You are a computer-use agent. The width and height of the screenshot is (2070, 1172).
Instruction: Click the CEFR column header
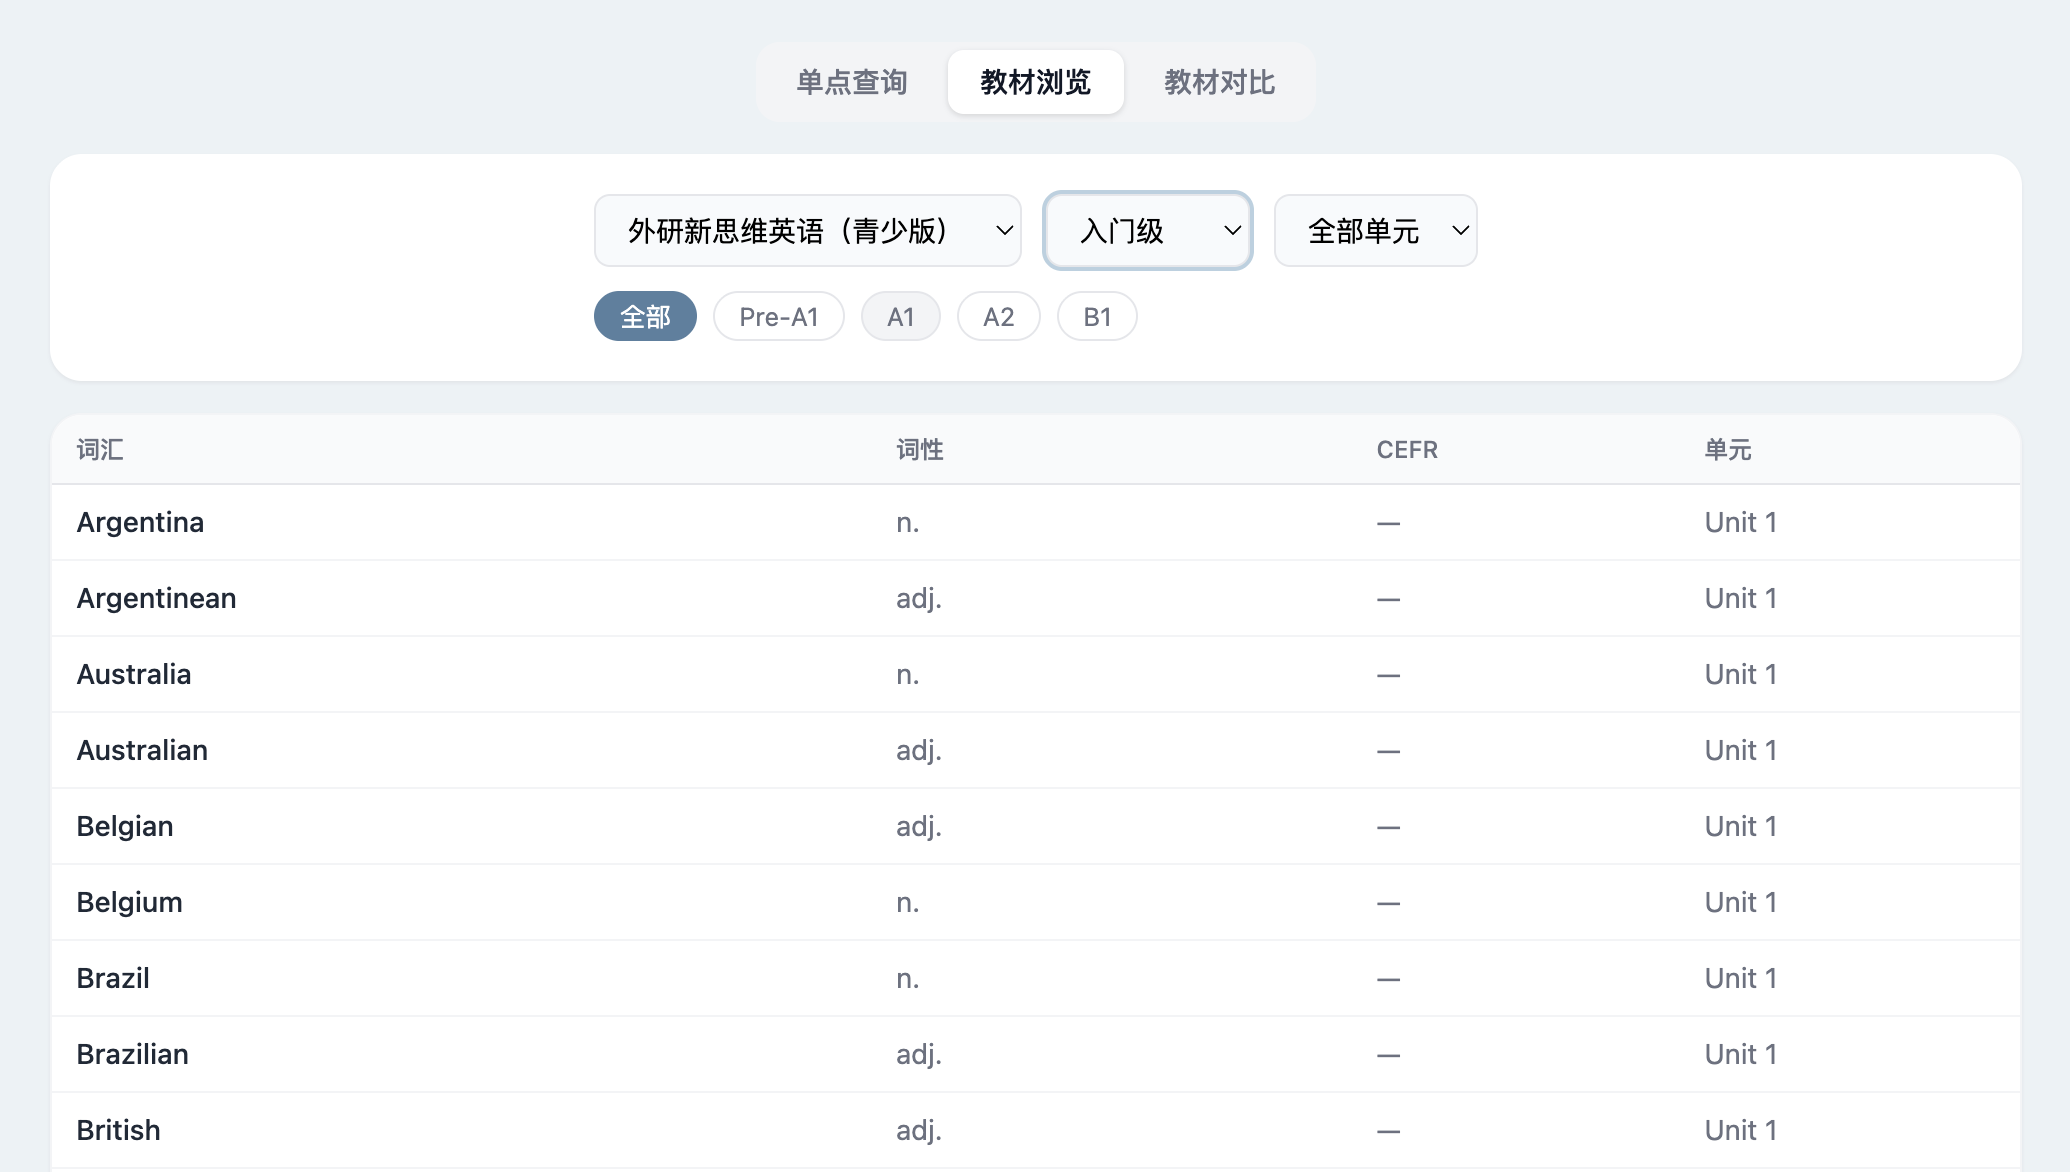[x=1407, y=450]
